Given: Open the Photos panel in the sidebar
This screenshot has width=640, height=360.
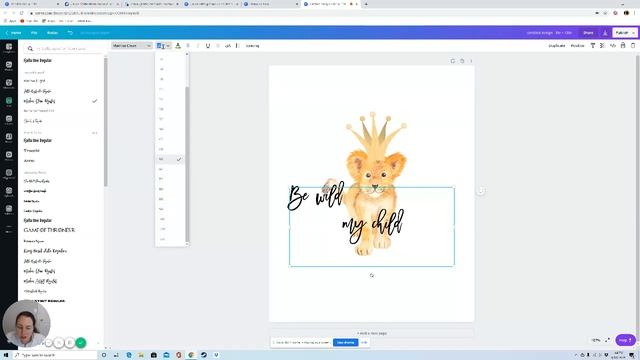Looking at the screenshot, I should (9, 66).
